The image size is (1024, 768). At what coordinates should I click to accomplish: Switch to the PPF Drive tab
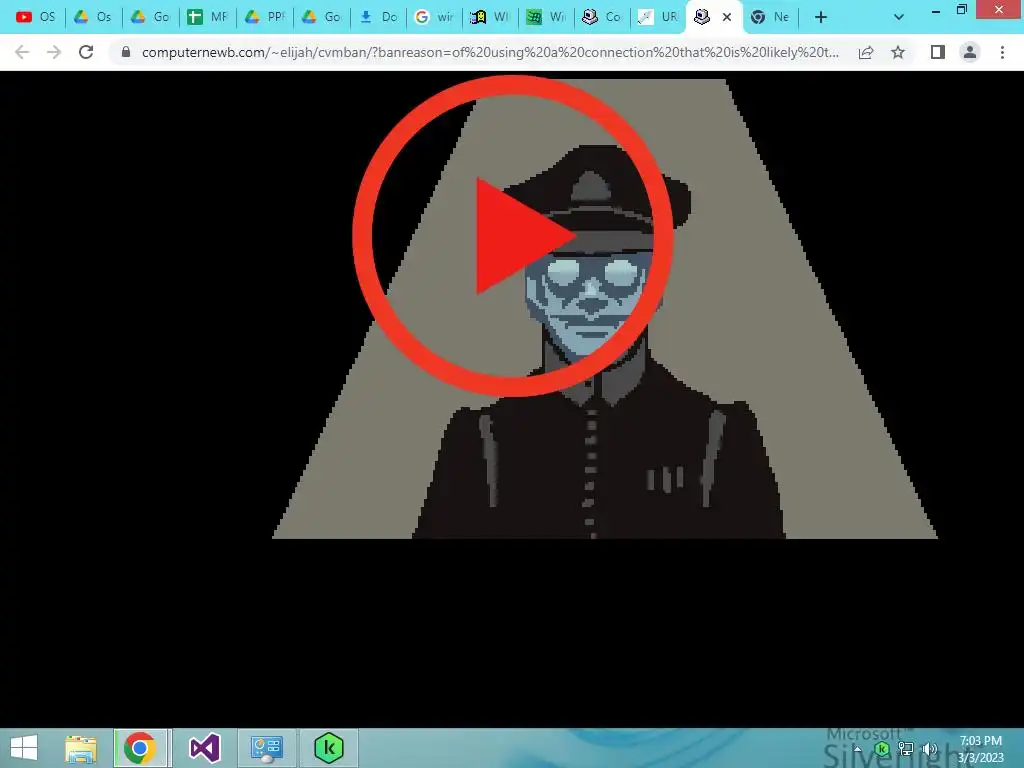[264, 17]
